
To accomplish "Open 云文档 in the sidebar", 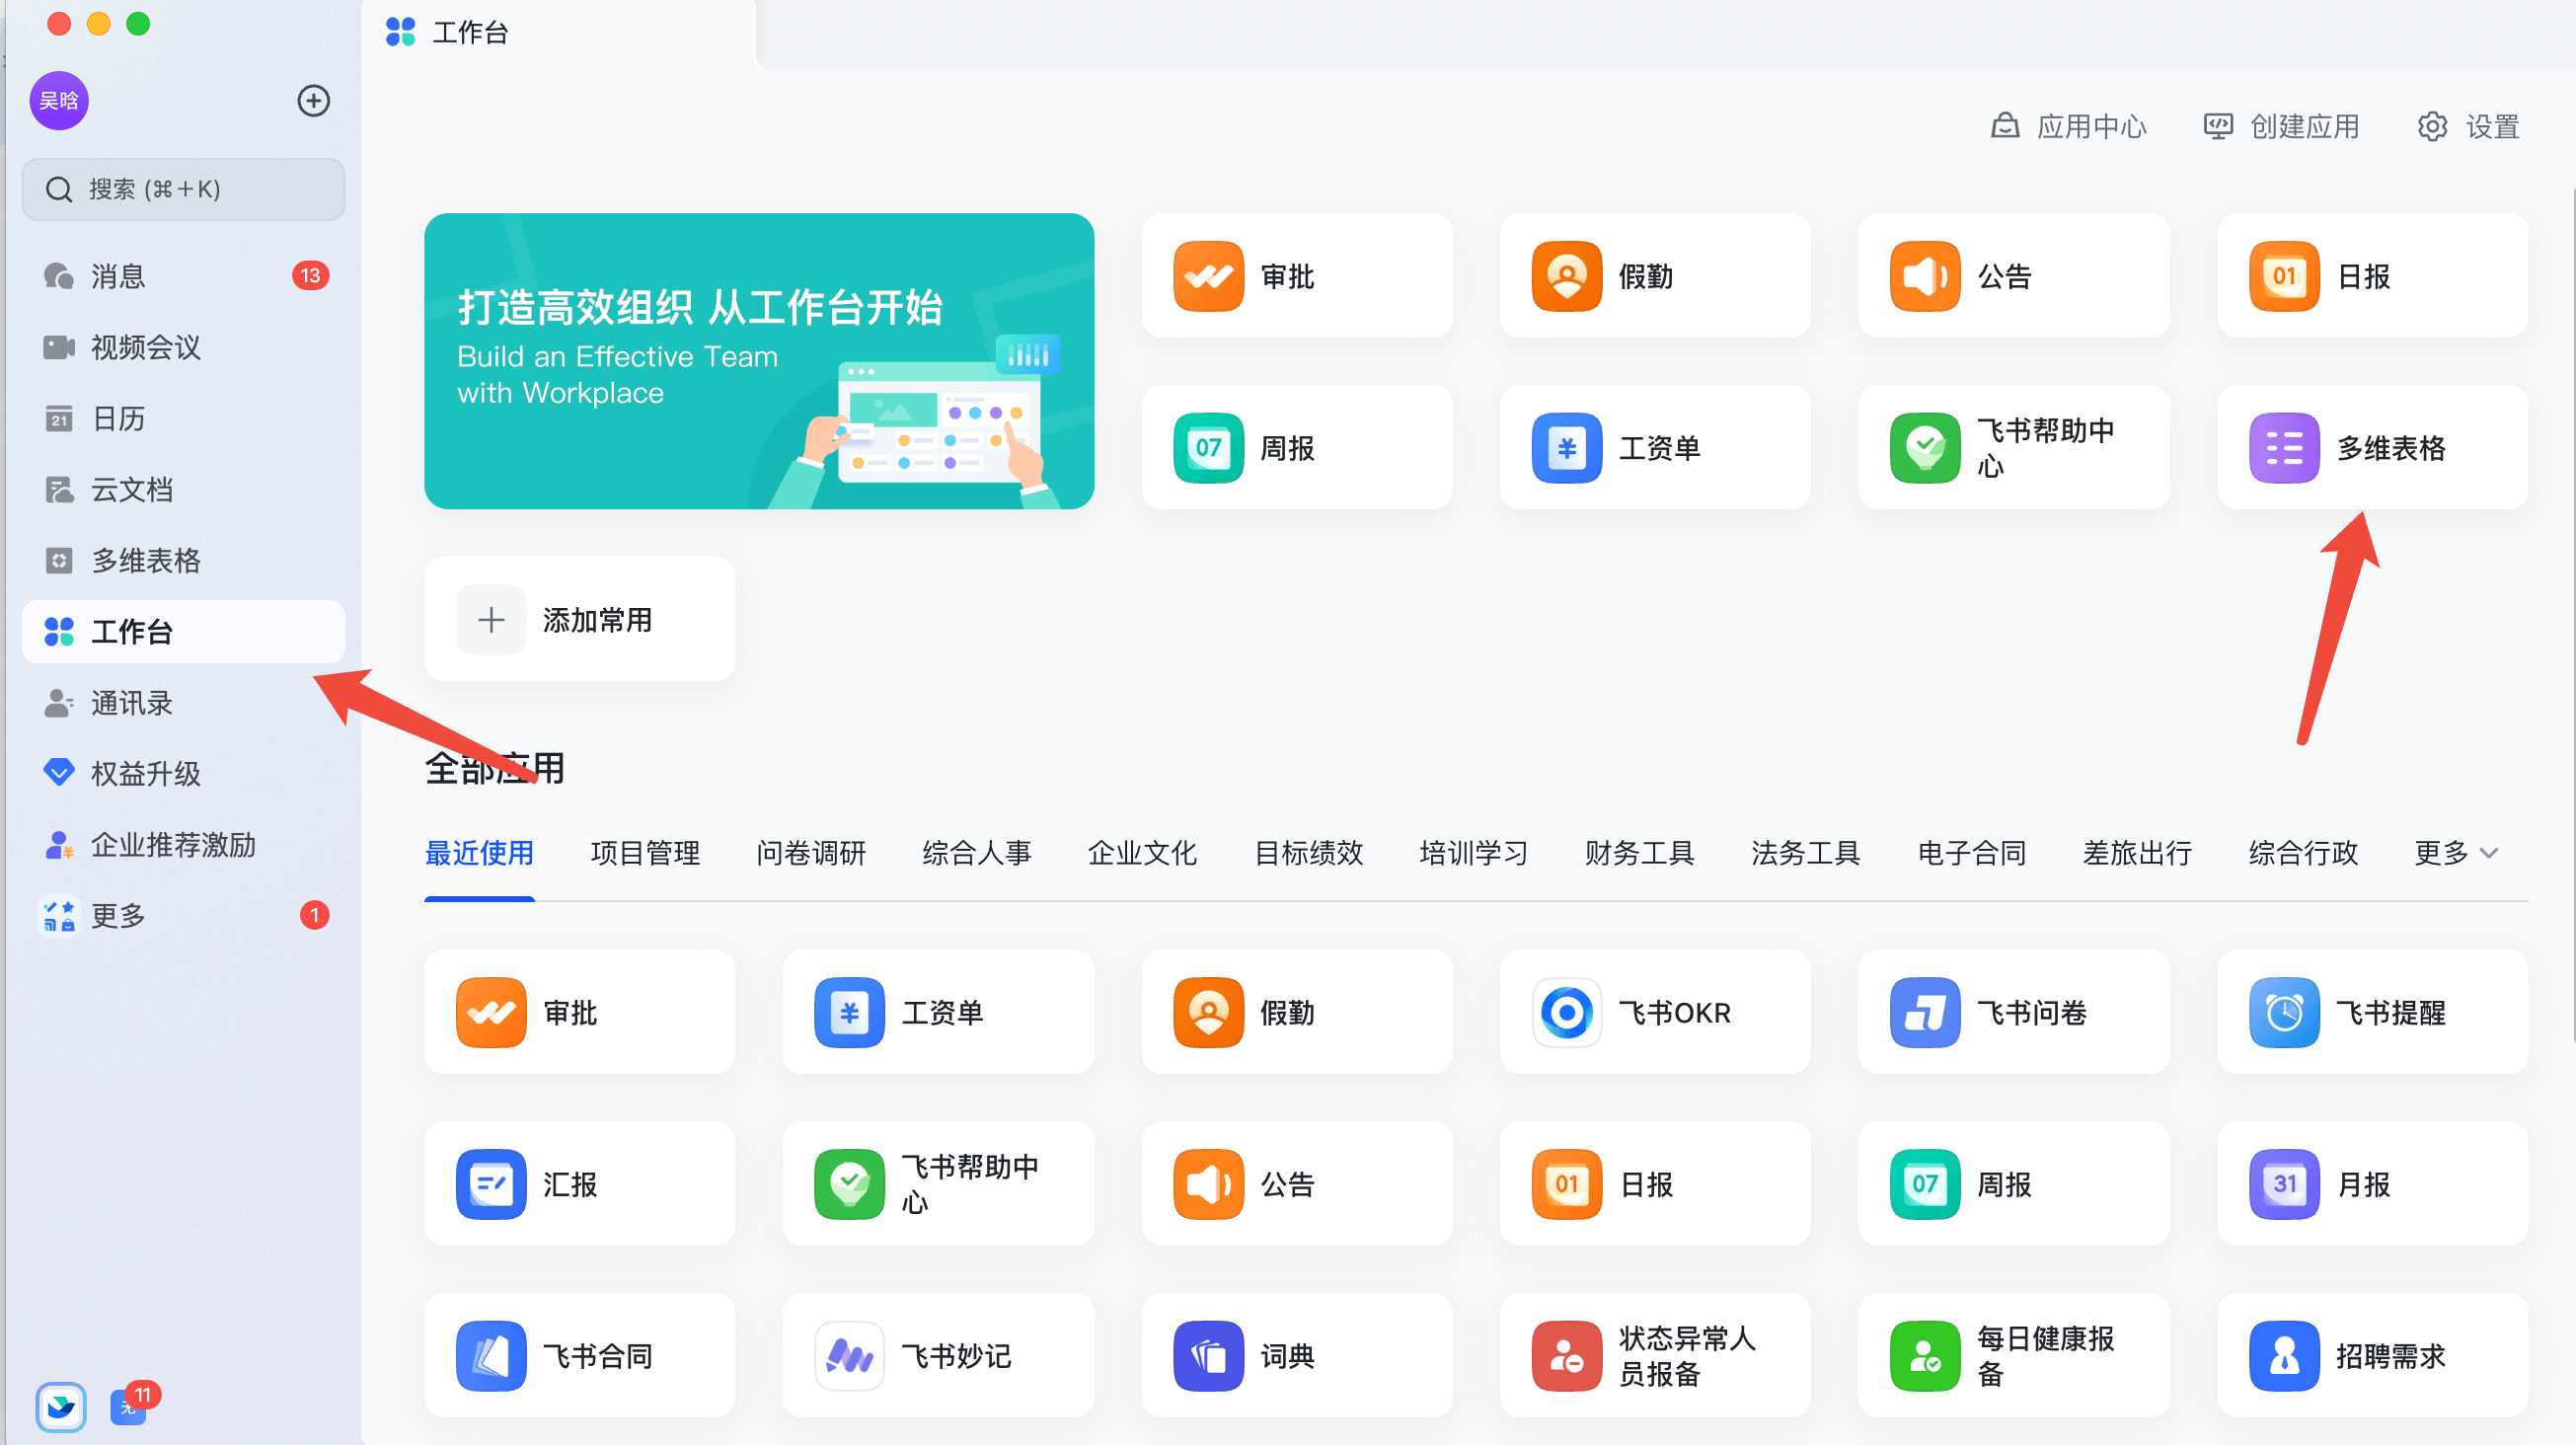I will (184, 489).
